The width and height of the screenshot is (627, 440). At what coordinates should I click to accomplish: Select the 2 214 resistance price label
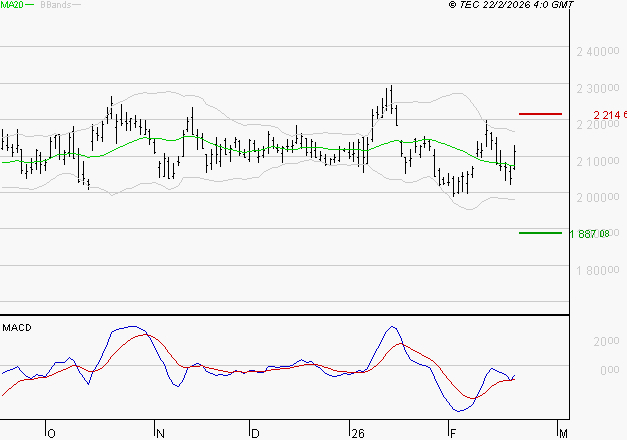(x=609, y=115)
